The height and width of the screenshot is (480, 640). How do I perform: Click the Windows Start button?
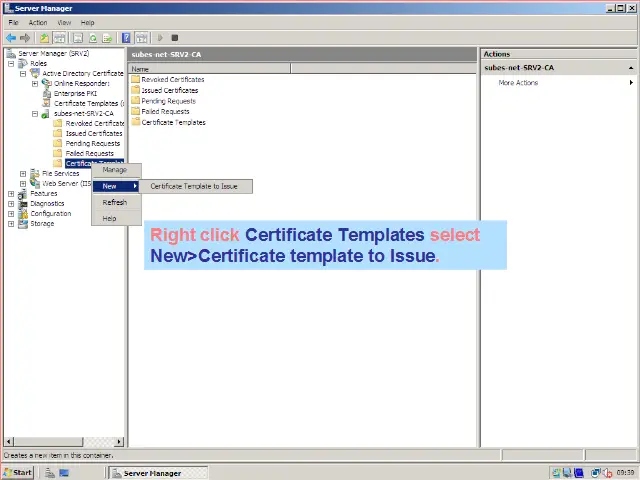[18, 472]
